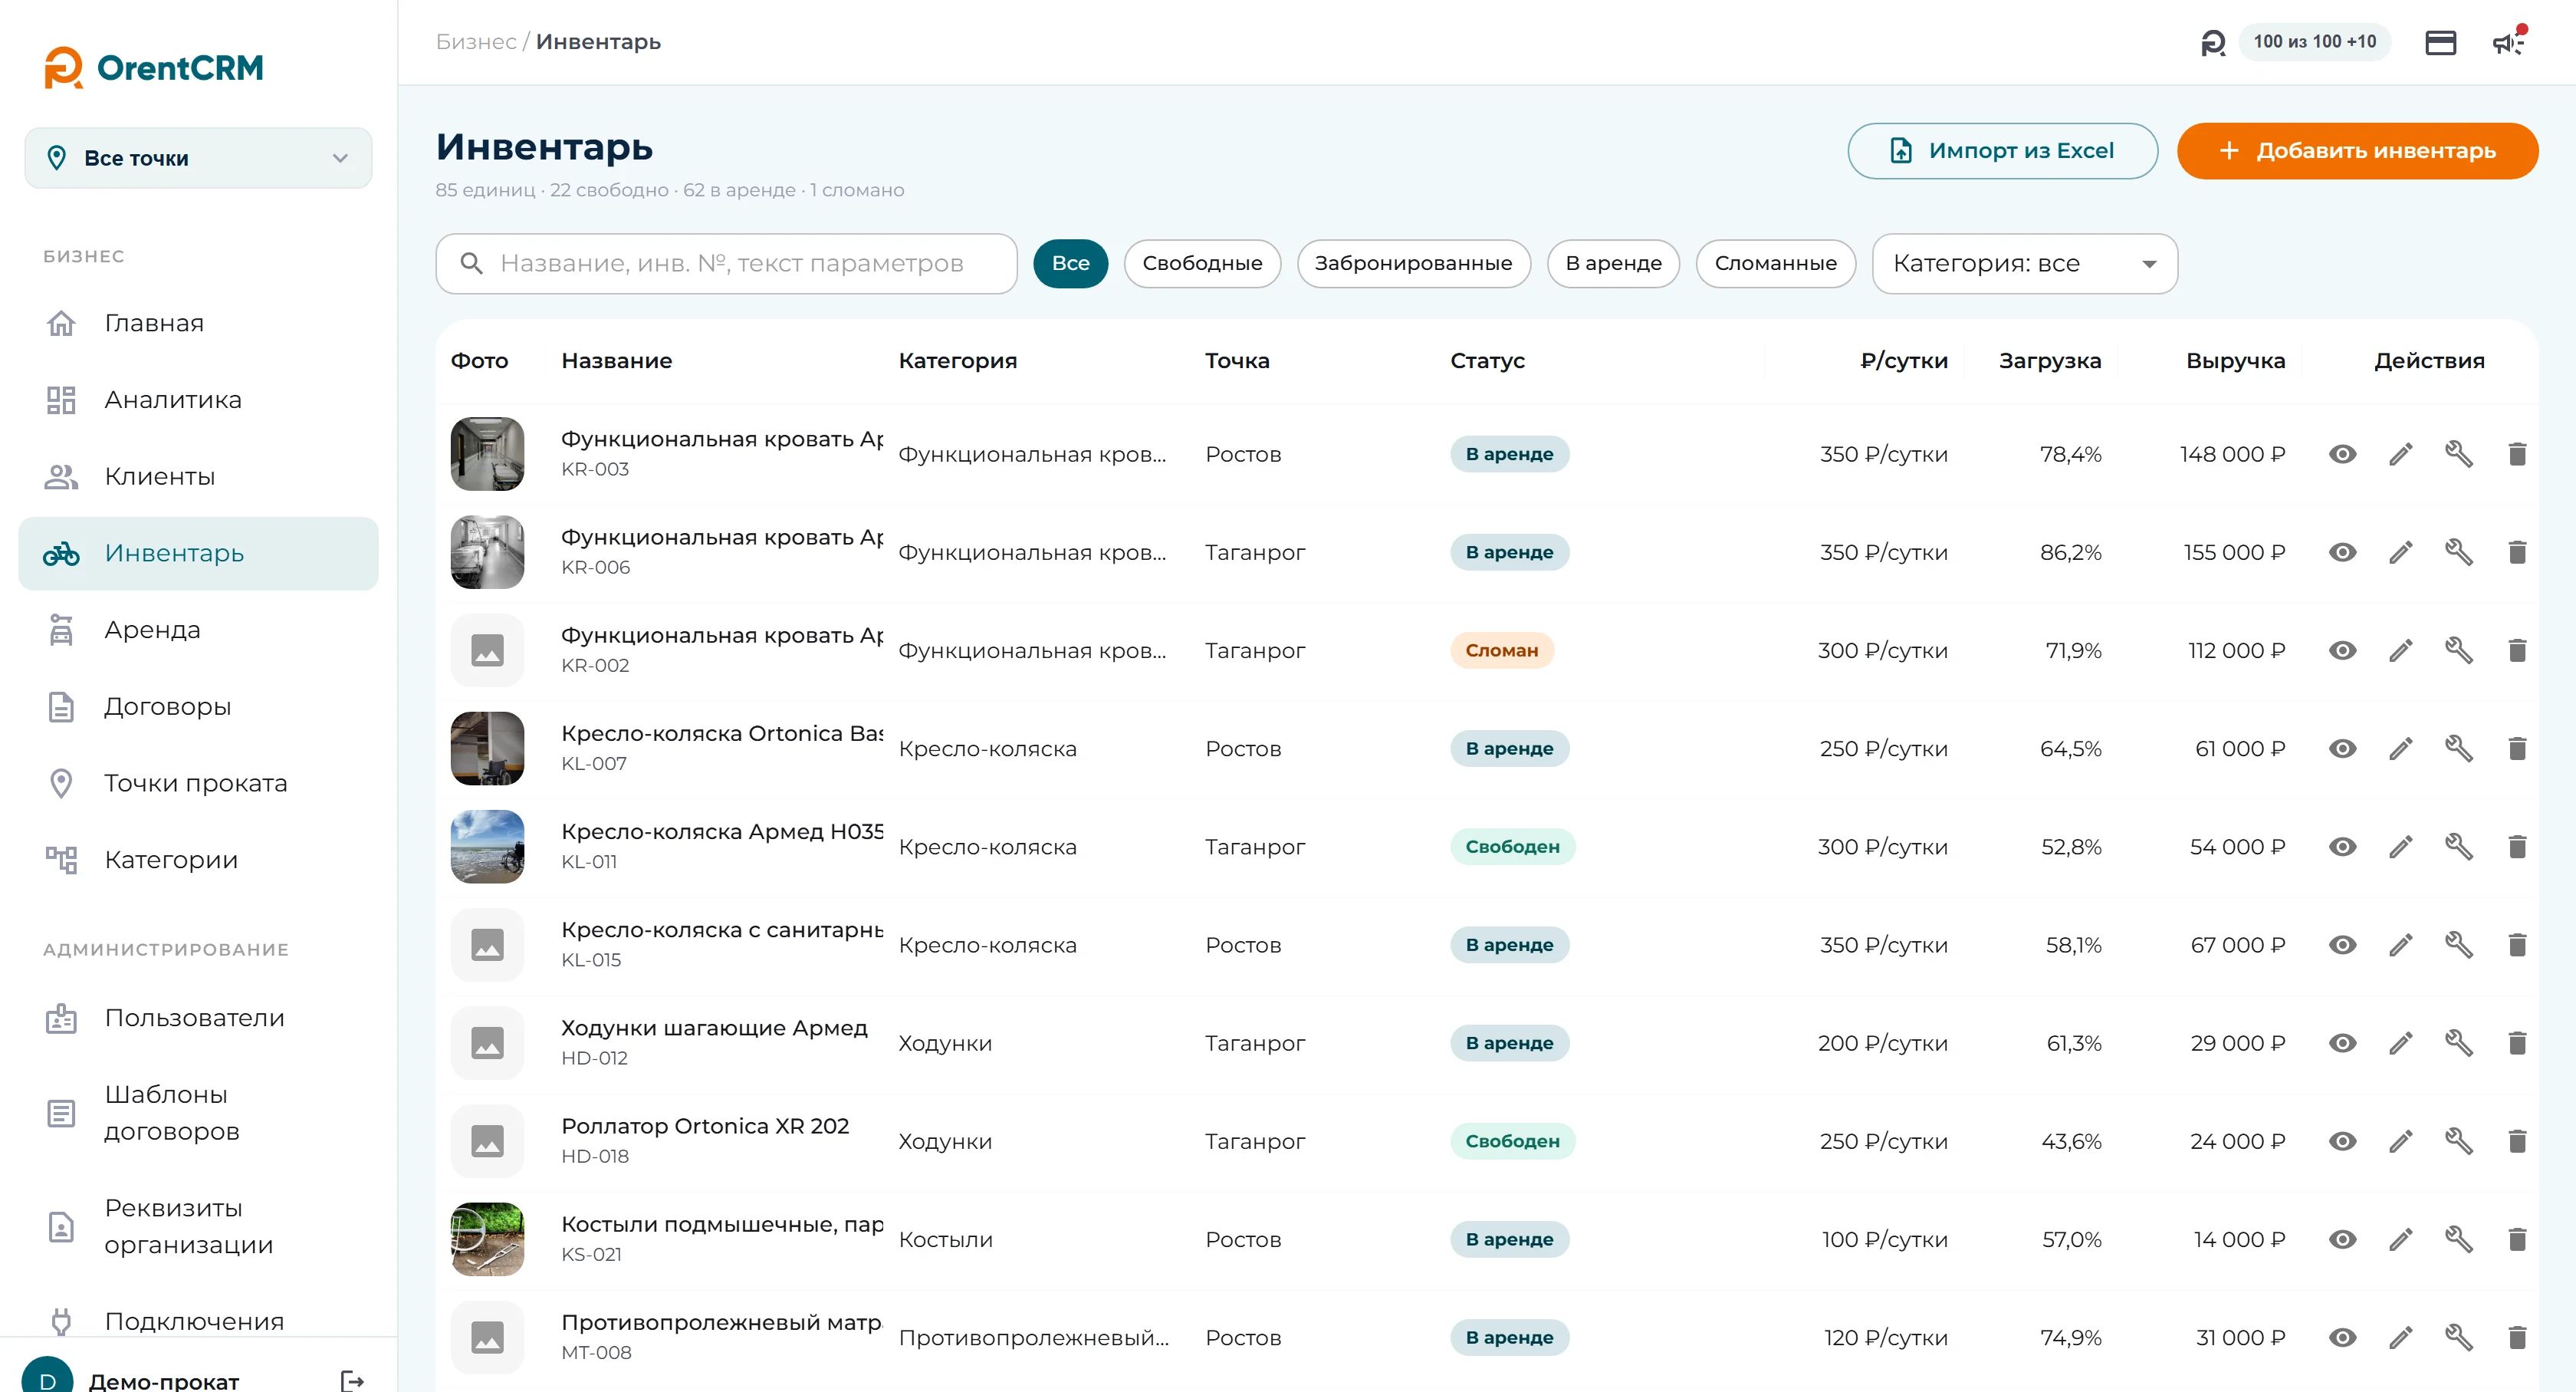View KR-003 with the eye icon

[x=2342, y=454]
